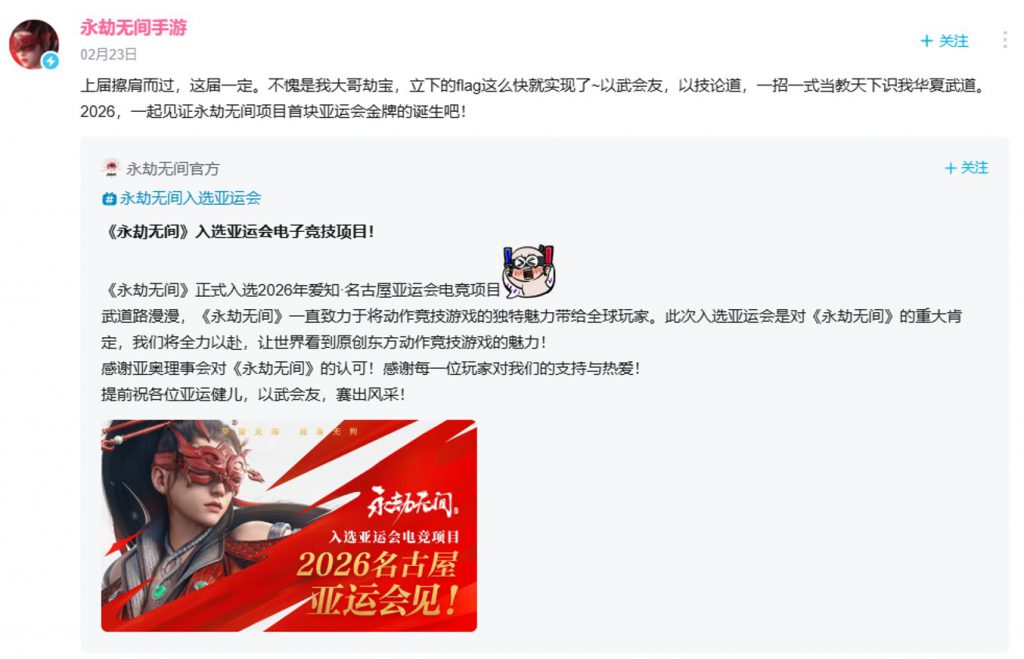
Task: Click the hashtag topic icon before 永劫无间入选亚运会
Action: [109, 199]
